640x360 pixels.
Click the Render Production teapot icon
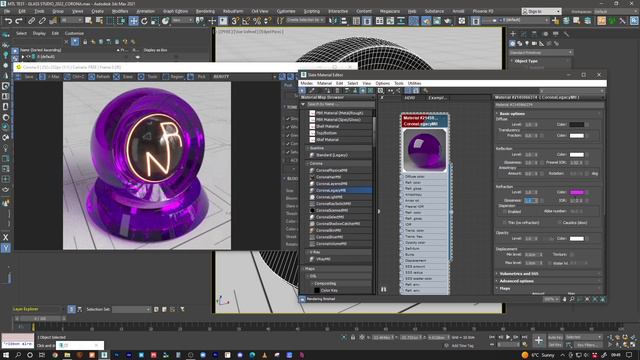(x=448, y=21)
